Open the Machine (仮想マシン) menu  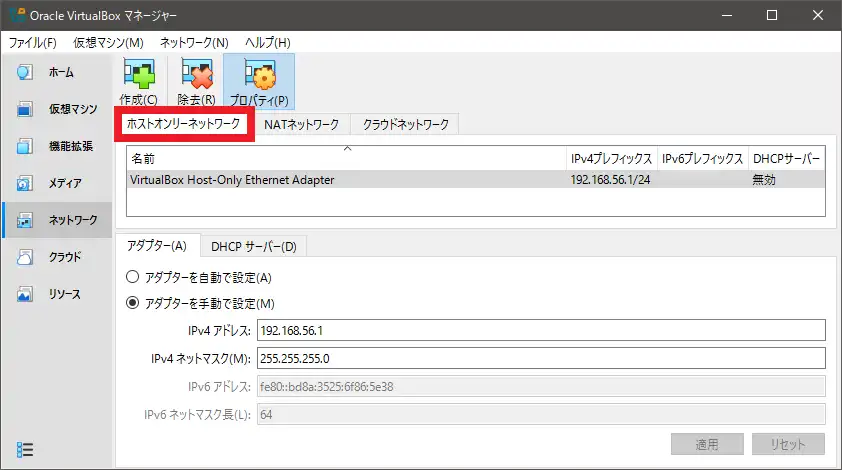(108, 42)
